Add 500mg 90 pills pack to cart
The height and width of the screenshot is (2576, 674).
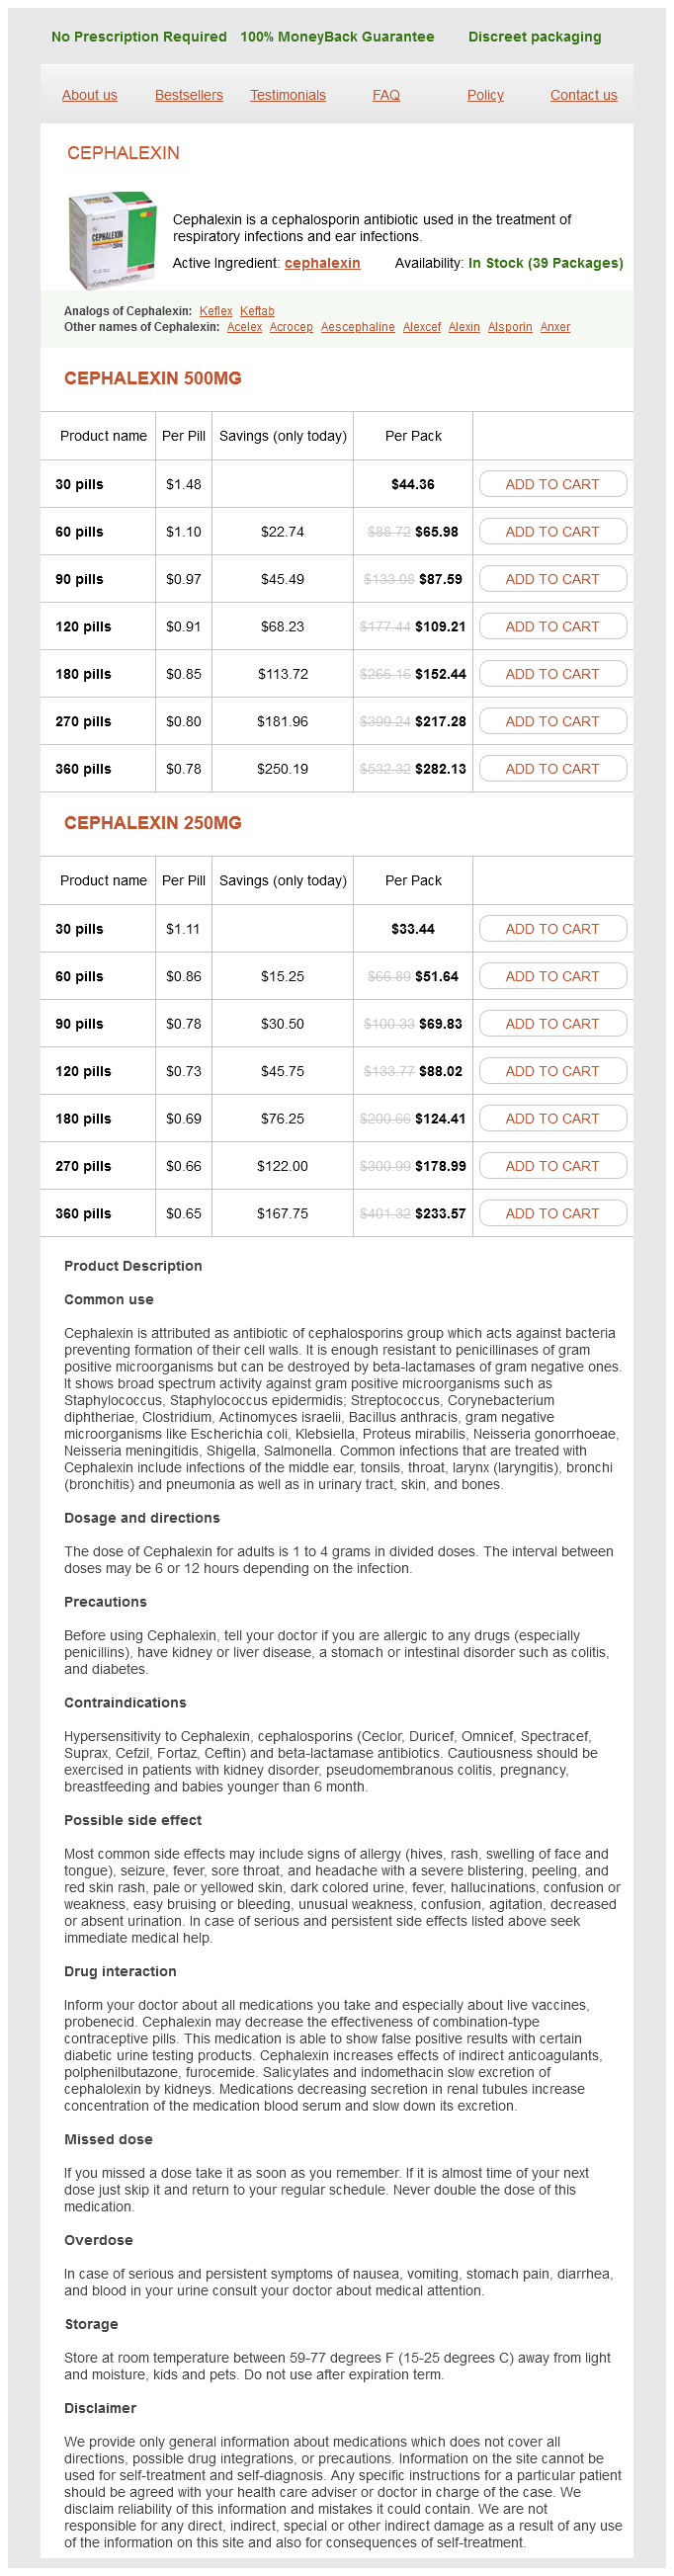[x=552, y=579]
